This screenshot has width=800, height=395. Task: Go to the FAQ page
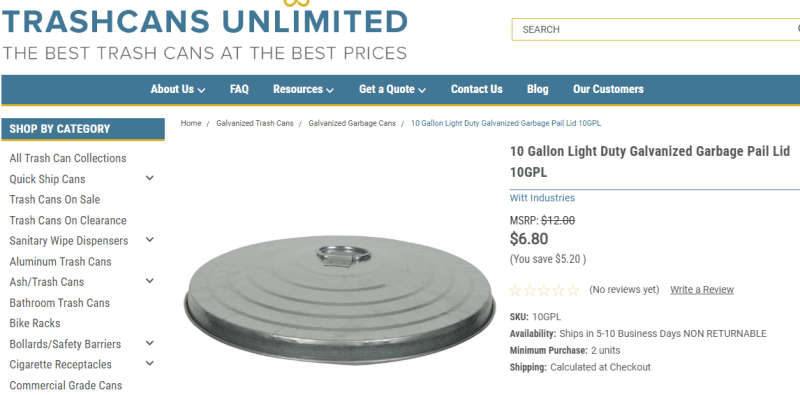point(239,89)
